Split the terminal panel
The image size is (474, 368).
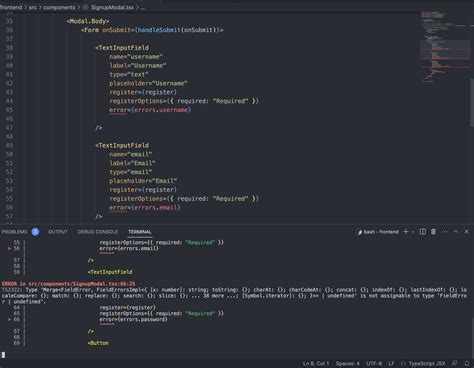pos(423,232)
